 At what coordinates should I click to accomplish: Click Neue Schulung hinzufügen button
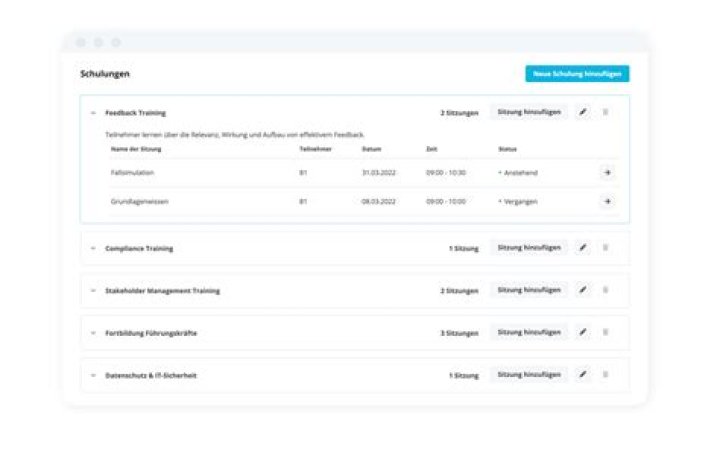[x=577, y=74]
